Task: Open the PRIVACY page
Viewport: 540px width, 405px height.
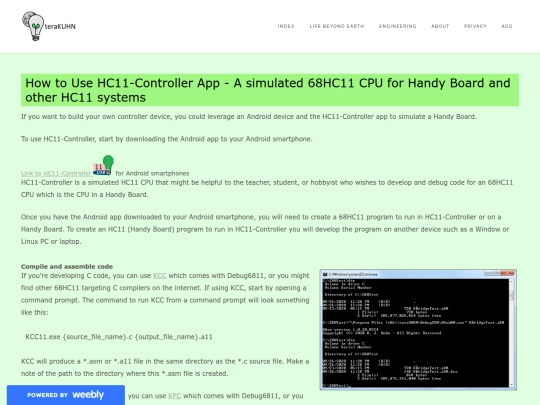Action: coord(475,26)
